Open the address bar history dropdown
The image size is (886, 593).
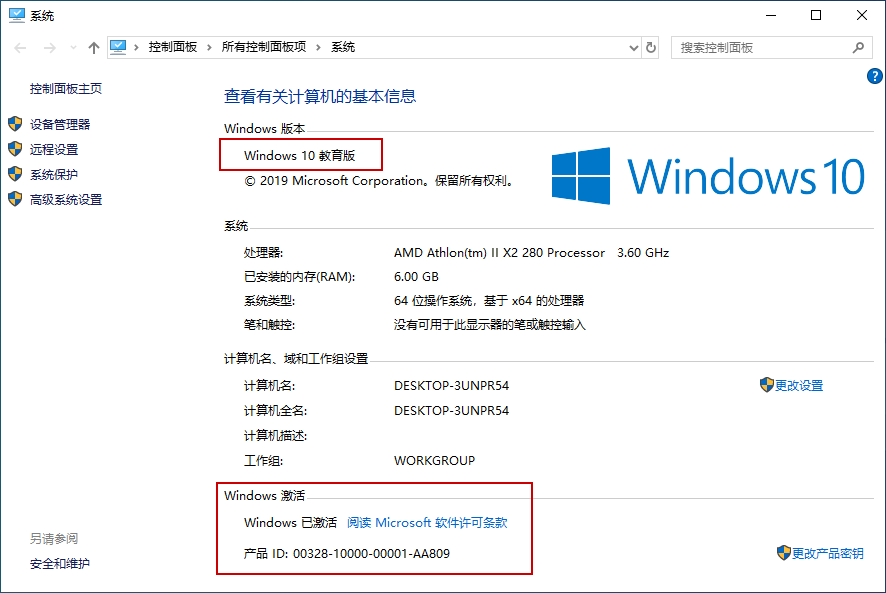coord(633,48)
